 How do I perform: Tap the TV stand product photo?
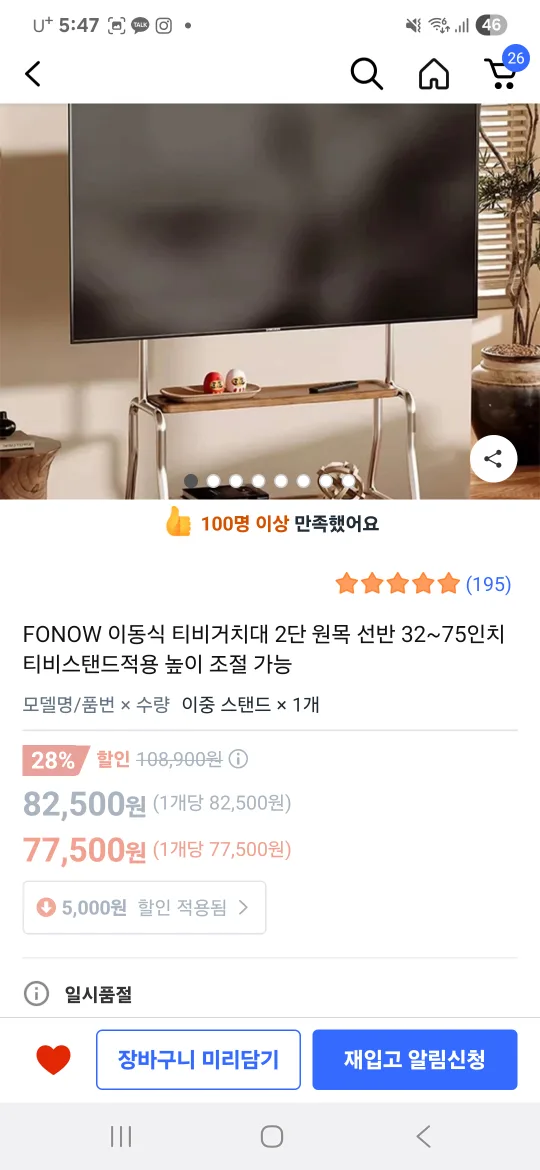[x=270, y=301]
